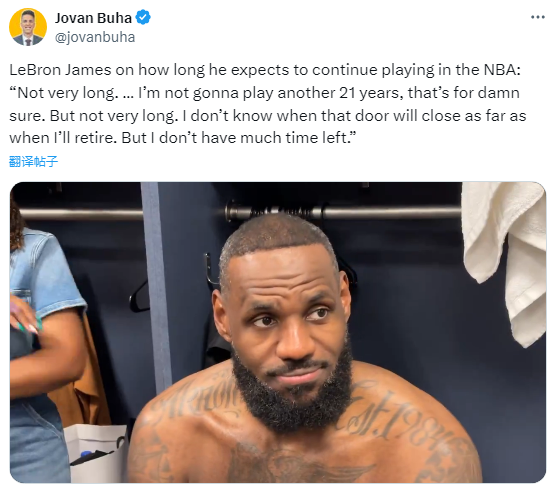
Task: Click the blue verified badge
Action: [x=143, y=17]
